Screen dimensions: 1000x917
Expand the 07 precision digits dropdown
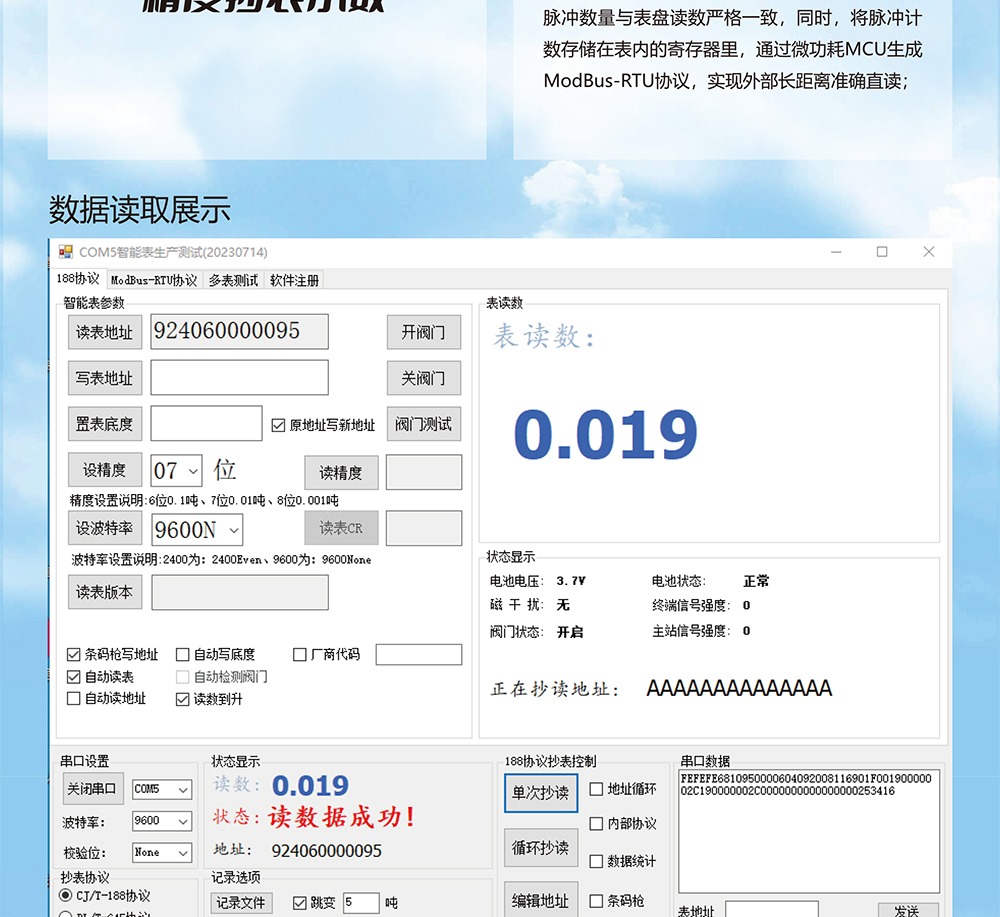[x=177, y=471]
